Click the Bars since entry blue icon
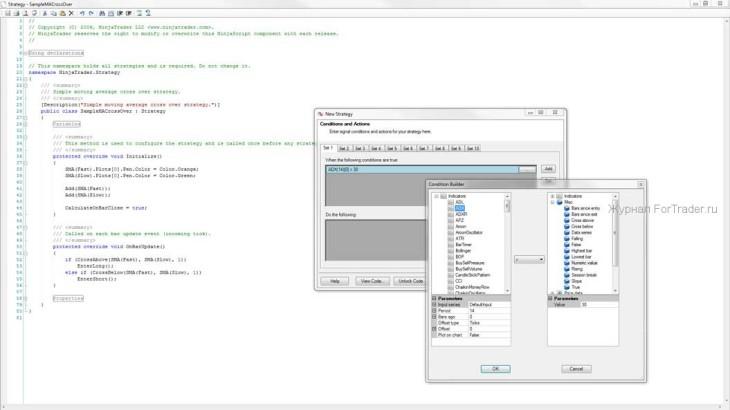This screenshot has width=730, height=410. [567, 208]
